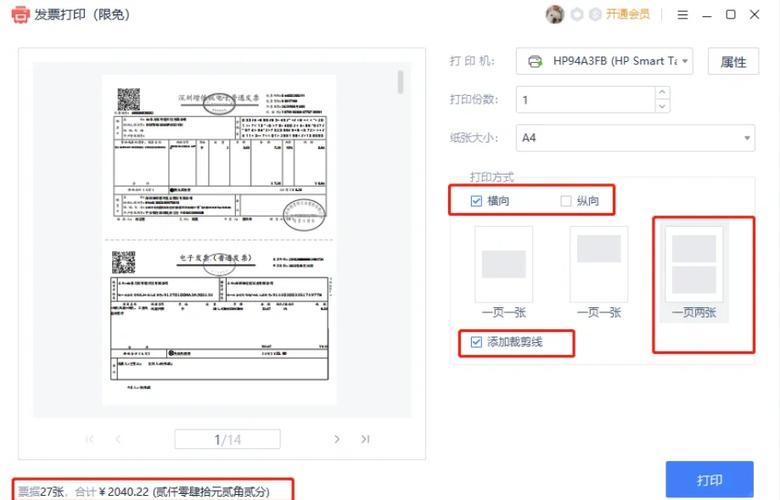Click the 开通会员 membership link
The height and width of the screenshot is (500, 780).
(x=628, y=14)
